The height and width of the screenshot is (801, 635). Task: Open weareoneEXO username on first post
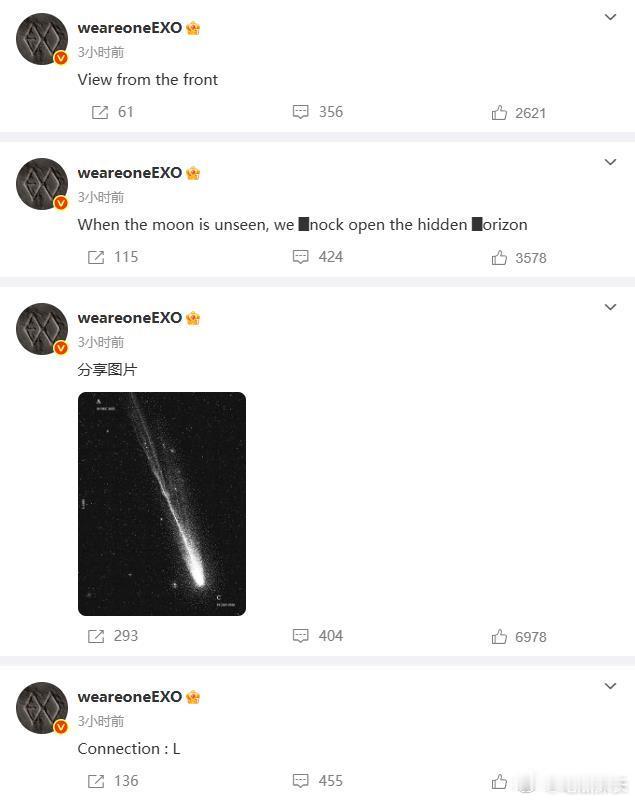[130, 28]
